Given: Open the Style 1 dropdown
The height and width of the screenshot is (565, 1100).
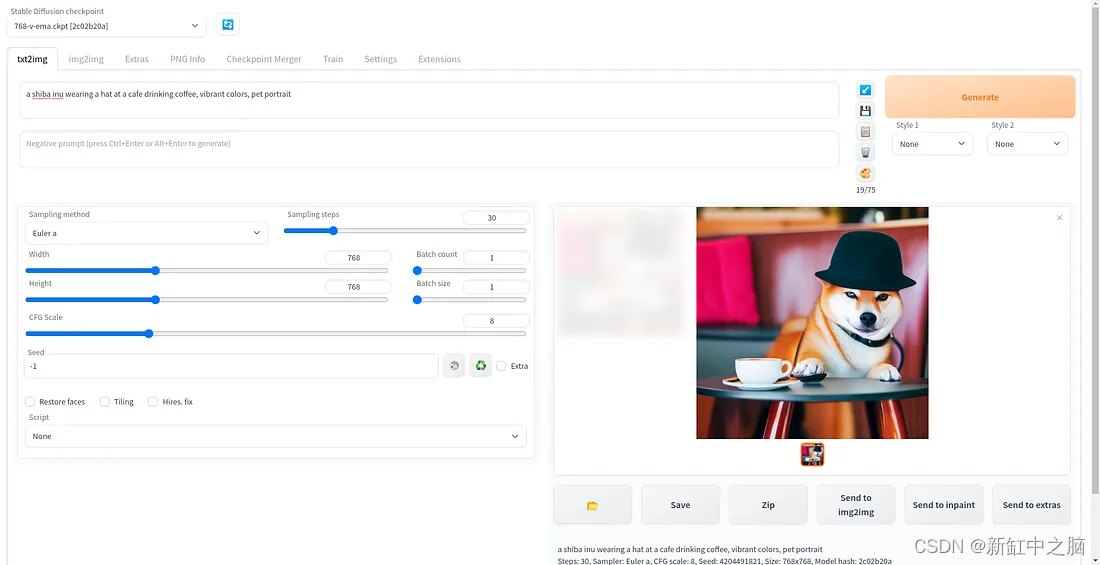Looking at the screenshot, I should click(x=932, y=144).
